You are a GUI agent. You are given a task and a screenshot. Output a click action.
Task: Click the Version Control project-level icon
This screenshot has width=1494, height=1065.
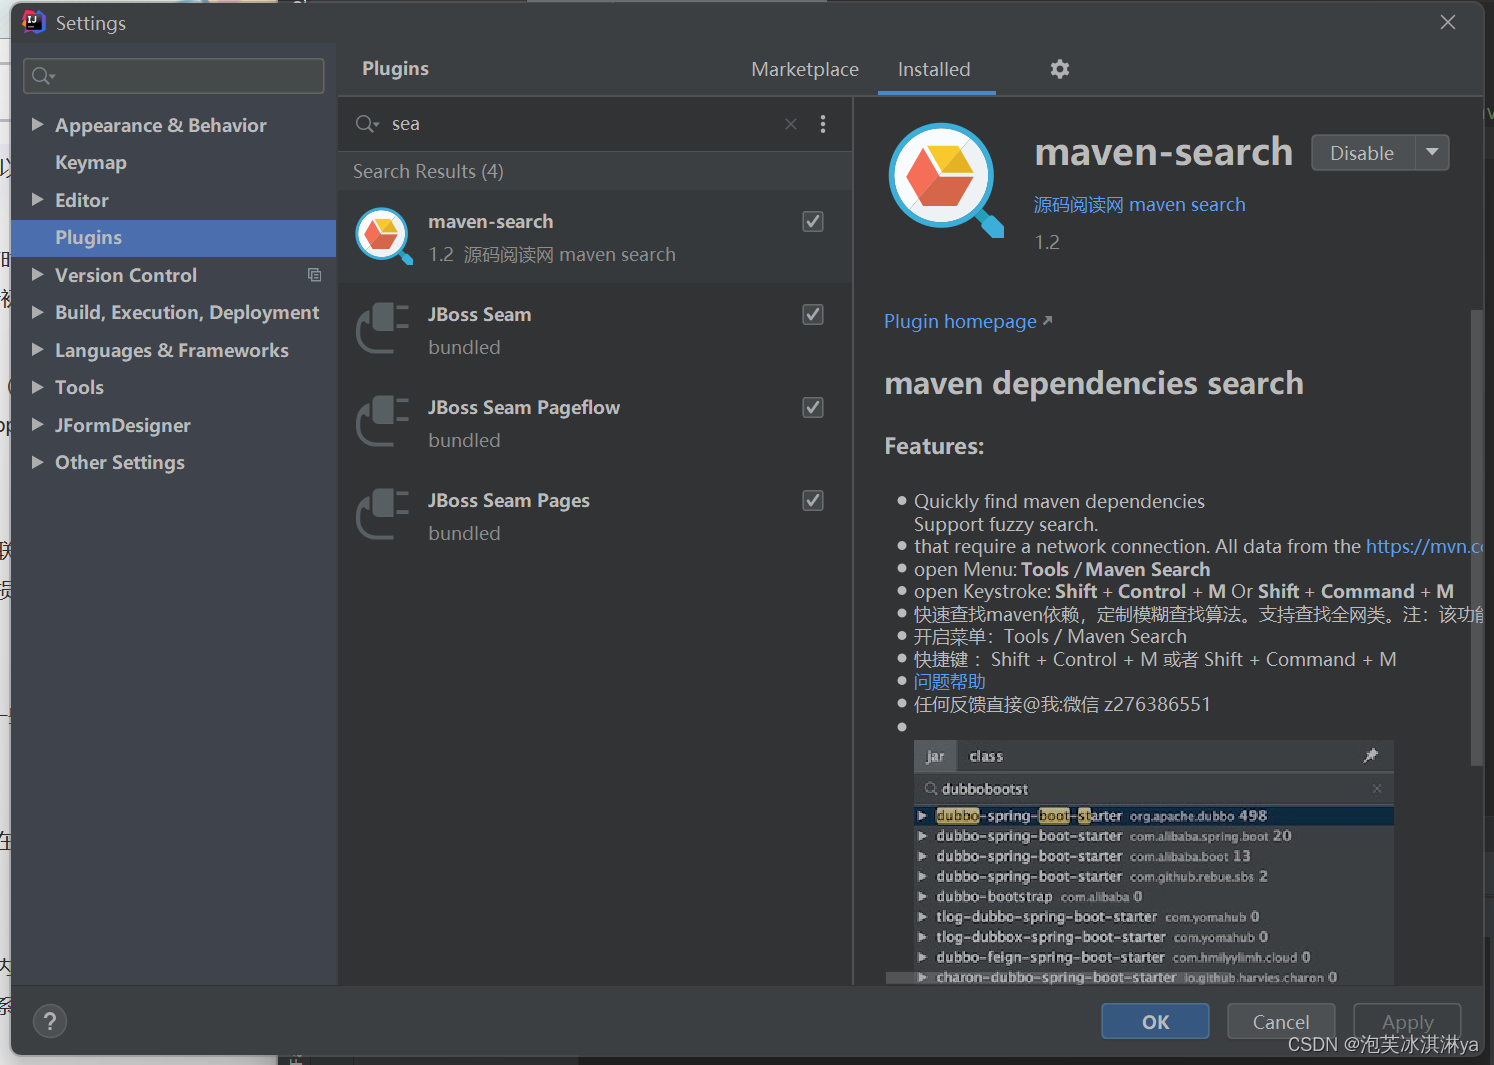coord(314,275)
